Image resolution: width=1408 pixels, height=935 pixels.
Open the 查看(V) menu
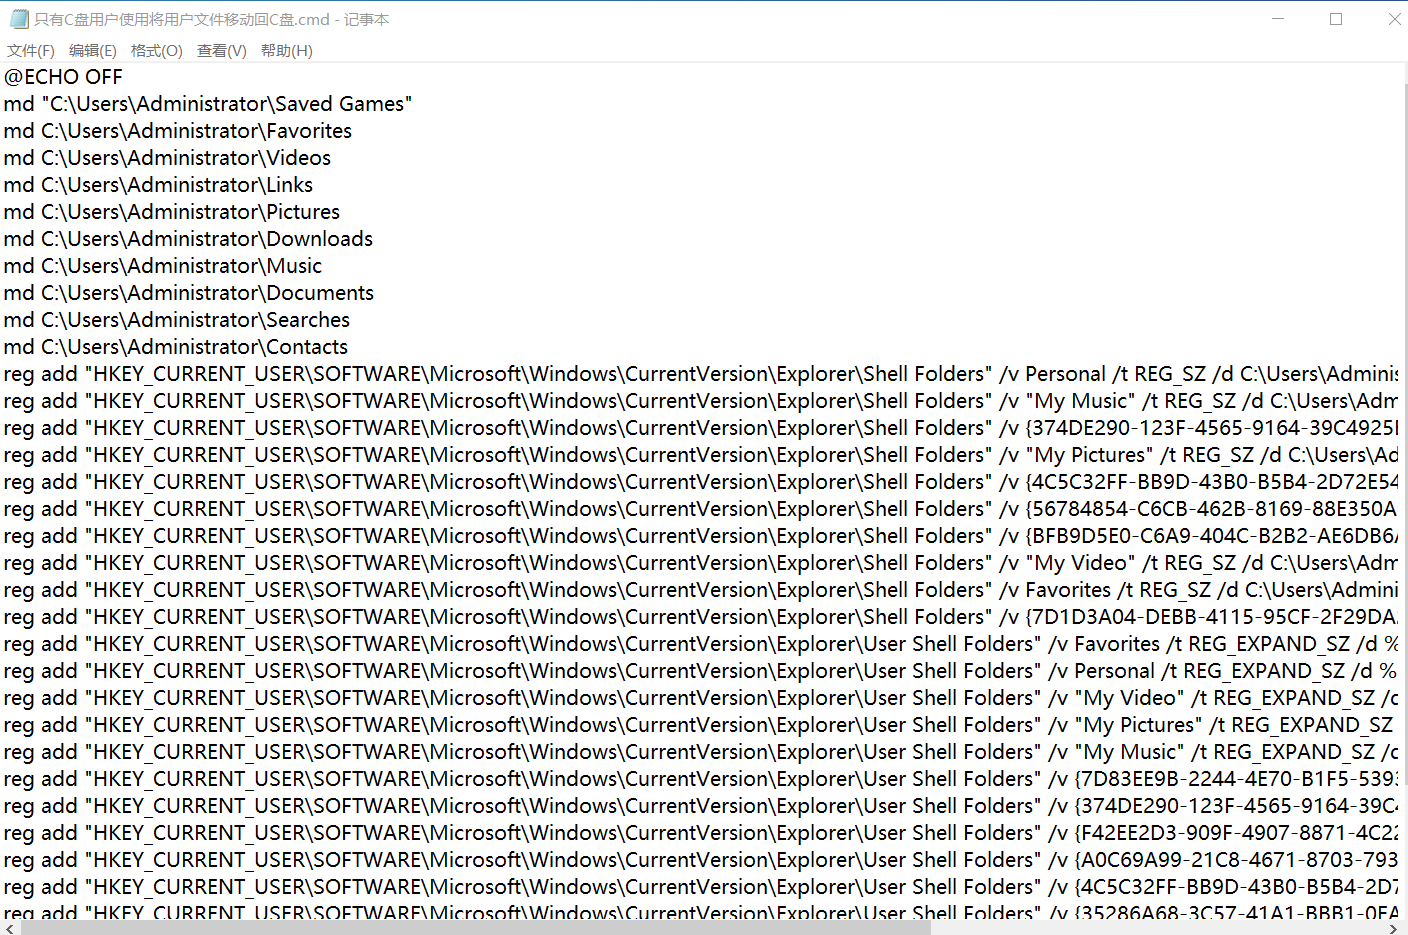click(222, 51)
